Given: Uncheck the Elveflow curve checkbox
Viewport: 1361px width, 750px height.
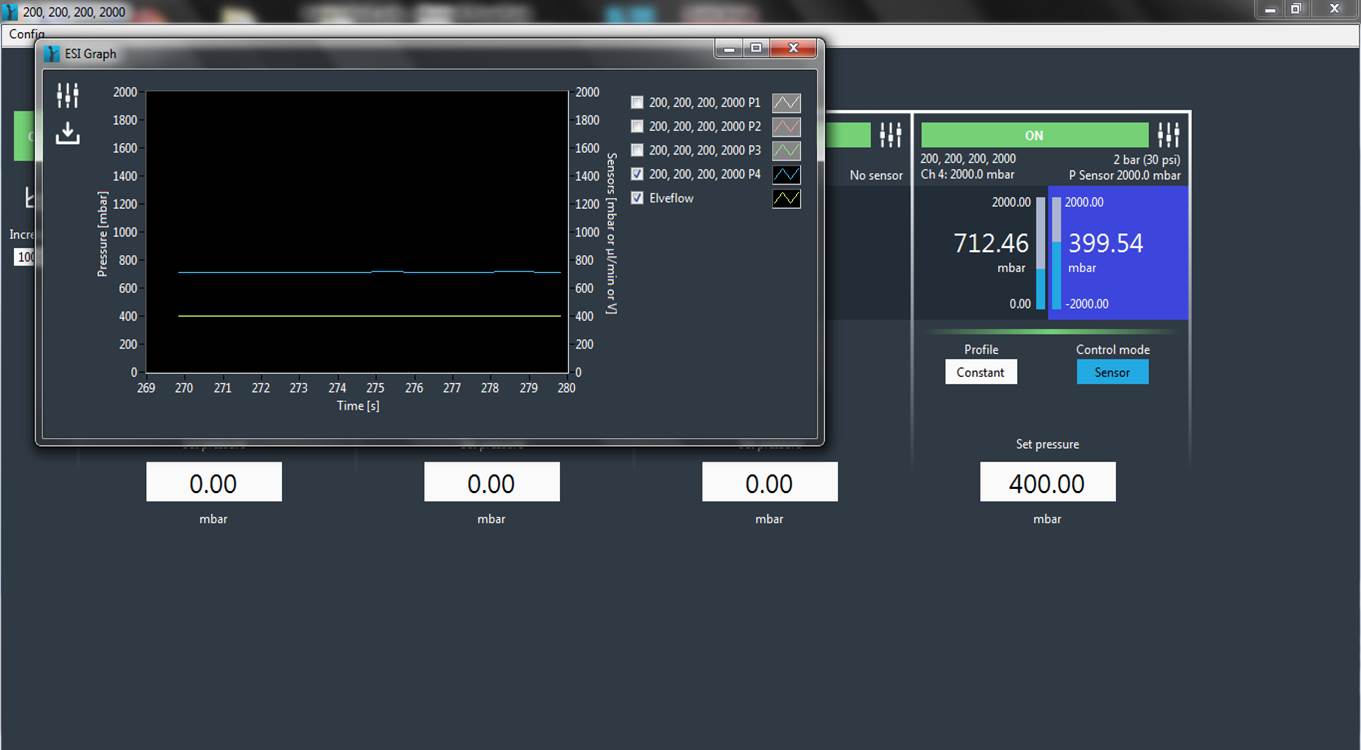Looking at the screenshot, I should (x=637, y=198).
